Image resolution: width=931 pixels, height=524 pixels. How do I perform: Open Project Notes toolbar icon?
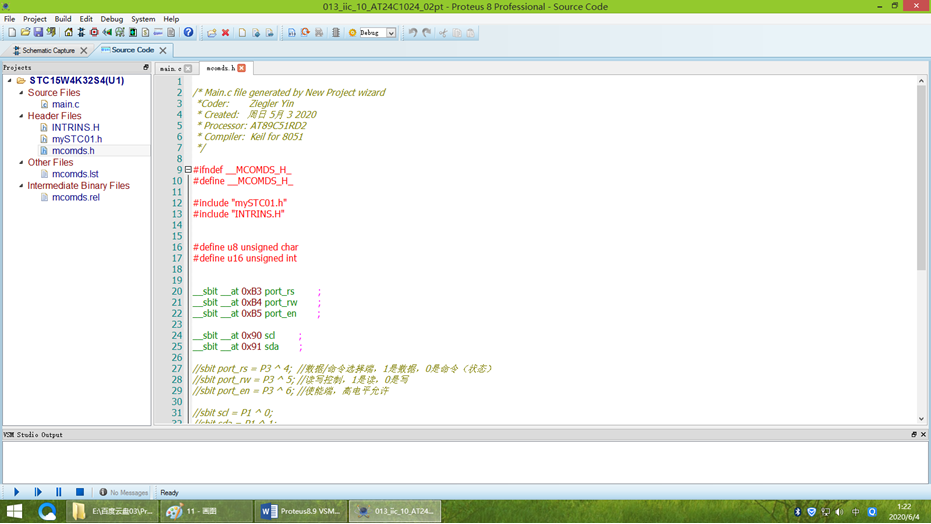[x=171, y=33]
